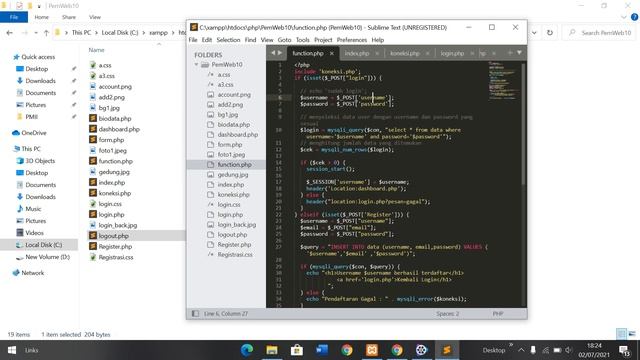
Task: Open Sublime Preferences menu
Action: [x=351, y=40]
